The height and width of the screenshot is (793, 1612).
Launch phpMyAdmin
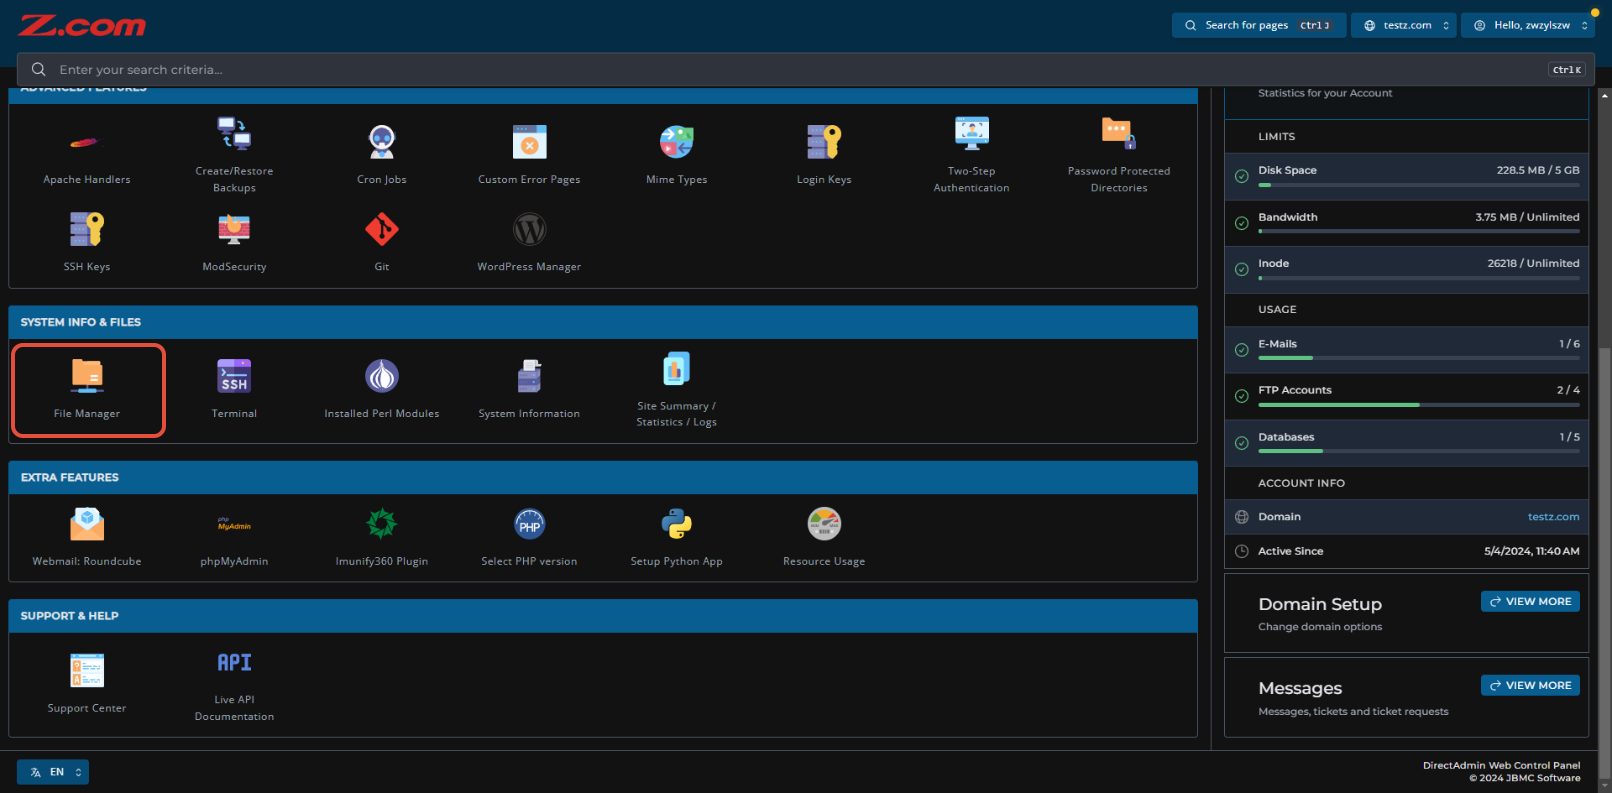coord(234,537)
